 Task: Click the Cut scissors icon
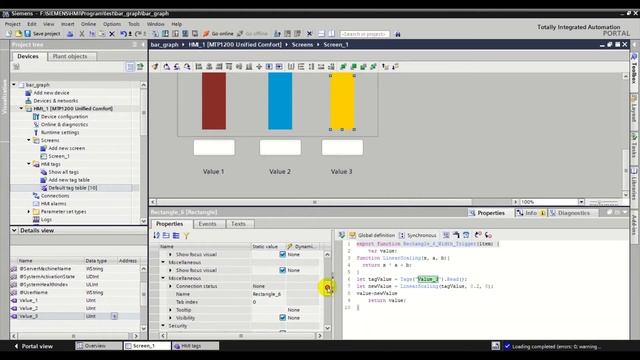pyautogui.click(x=82, y=34)
